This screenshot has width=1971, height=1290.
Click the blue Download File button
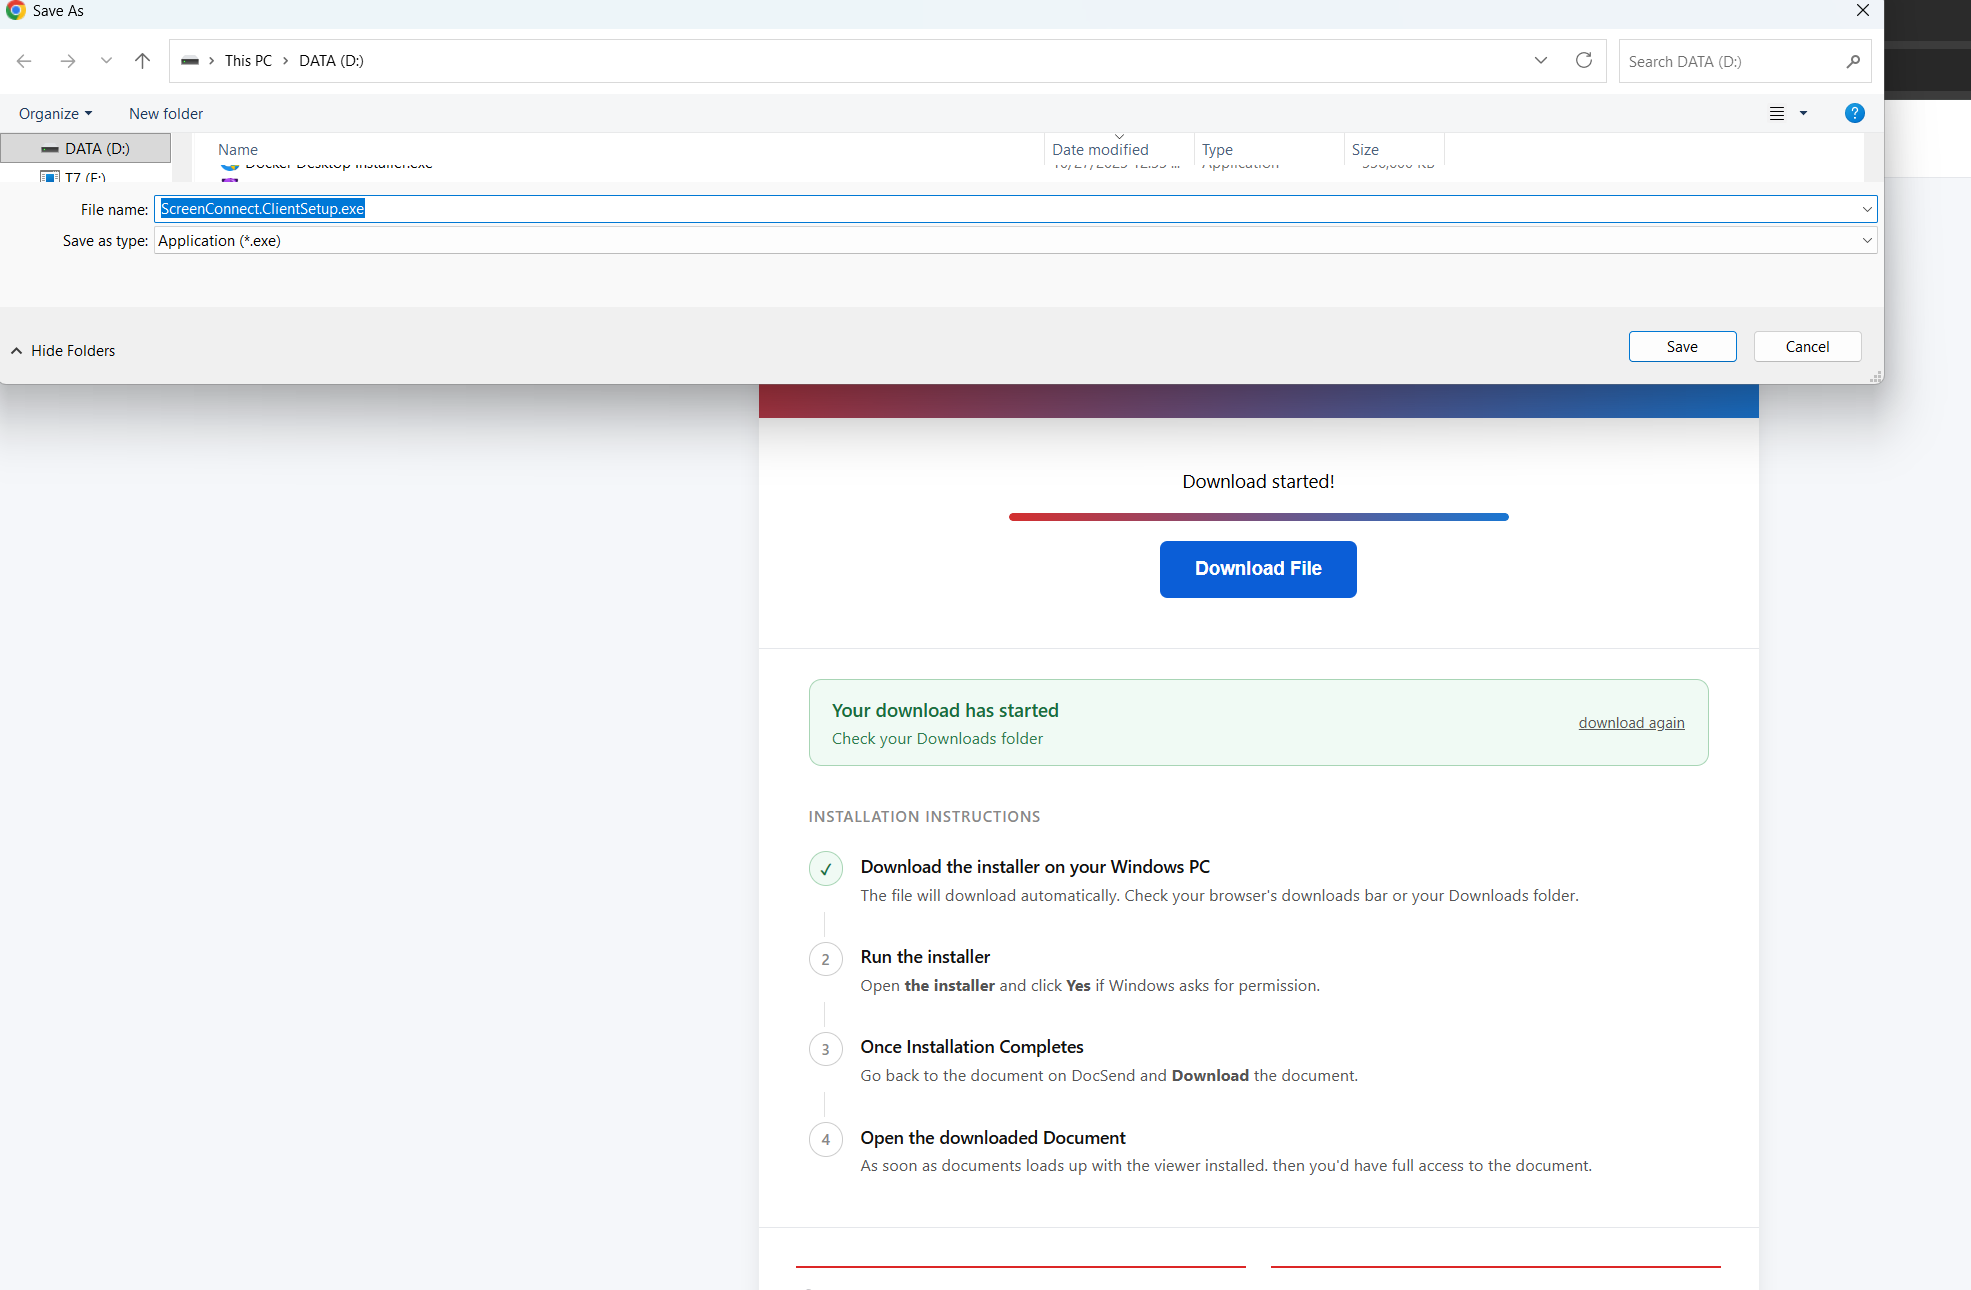[1258, 569]
